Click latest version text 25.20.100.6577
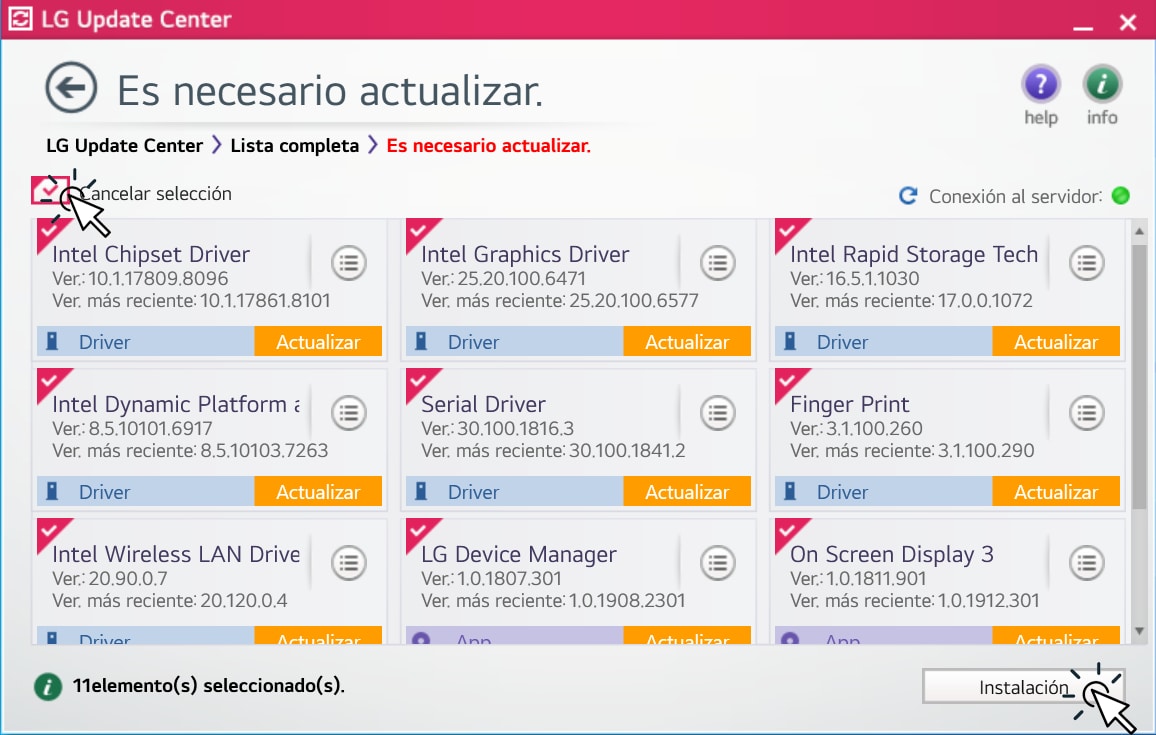This screenshot has height=735, width=1156. point(634,301)
